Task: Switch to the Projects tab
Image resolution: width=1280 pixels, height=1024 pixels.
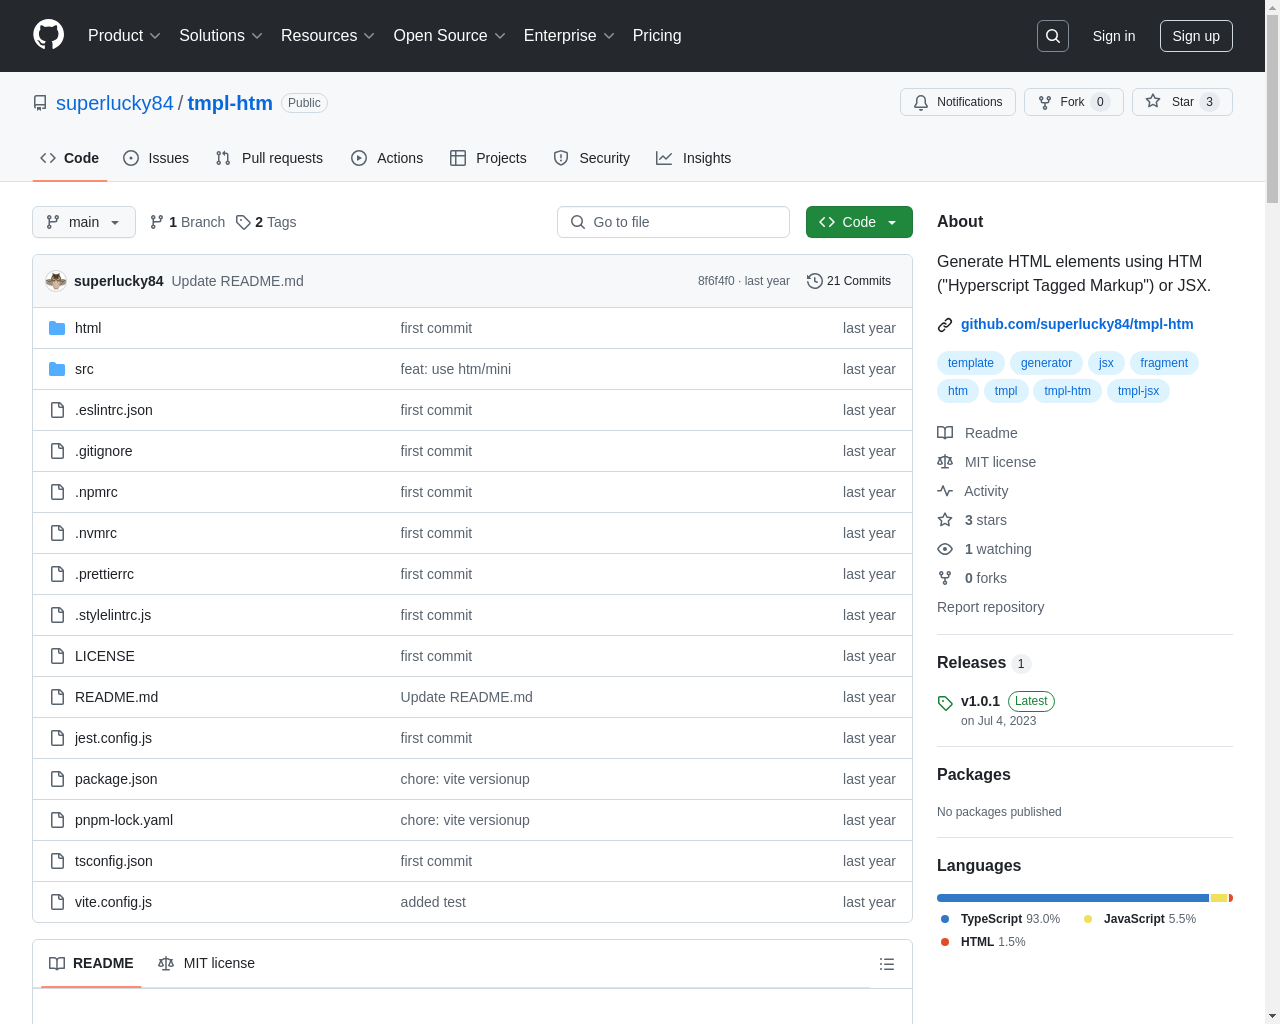Action: tap(488, 158)
